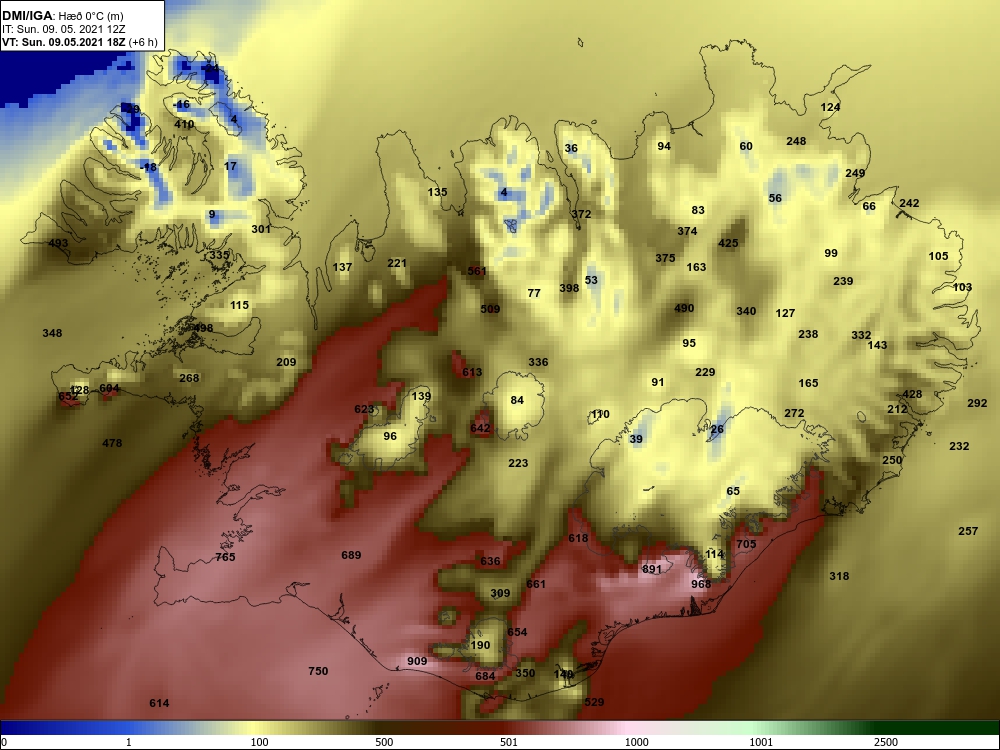1000x750 pixels.
Task: Click the map value 332
Action: click(x=861, y=335)
